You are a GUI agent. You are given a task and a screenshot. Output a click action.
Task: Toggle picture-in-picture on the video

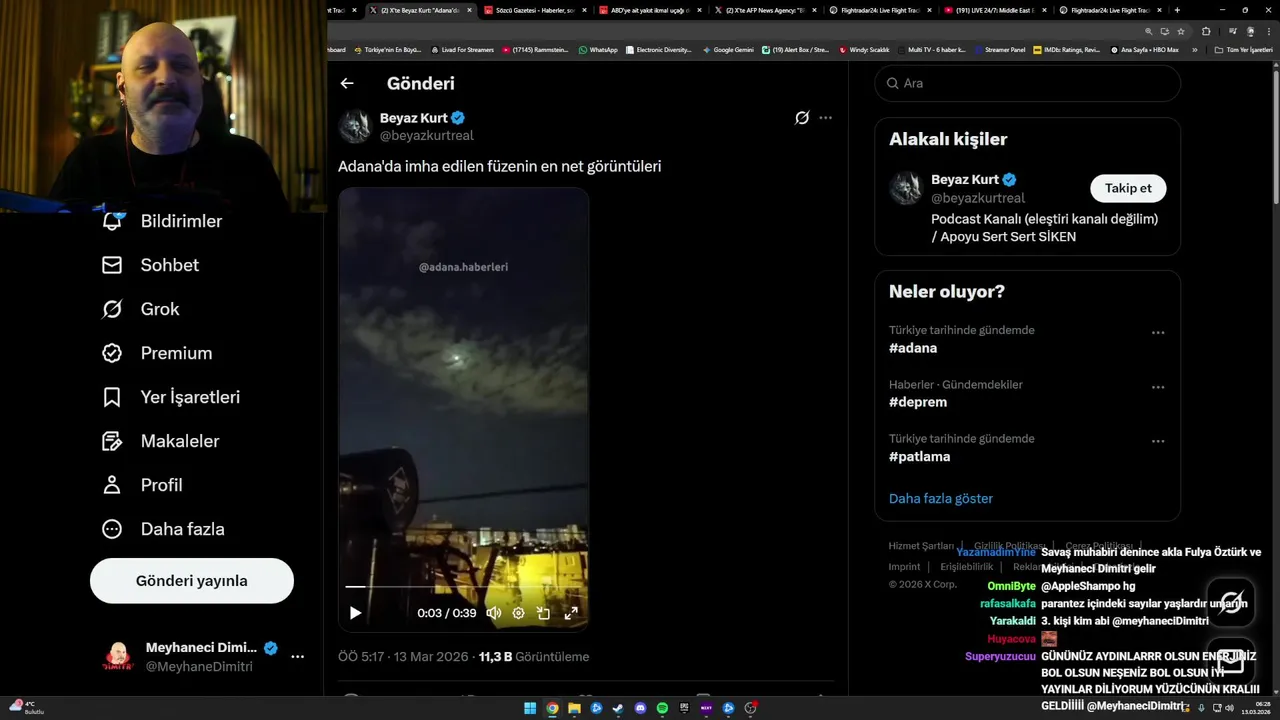tap(544, 613)
